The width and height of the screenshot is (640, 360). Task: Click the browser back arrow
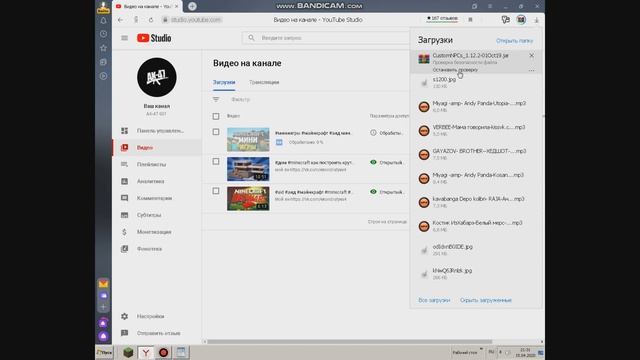click(120, 20)
